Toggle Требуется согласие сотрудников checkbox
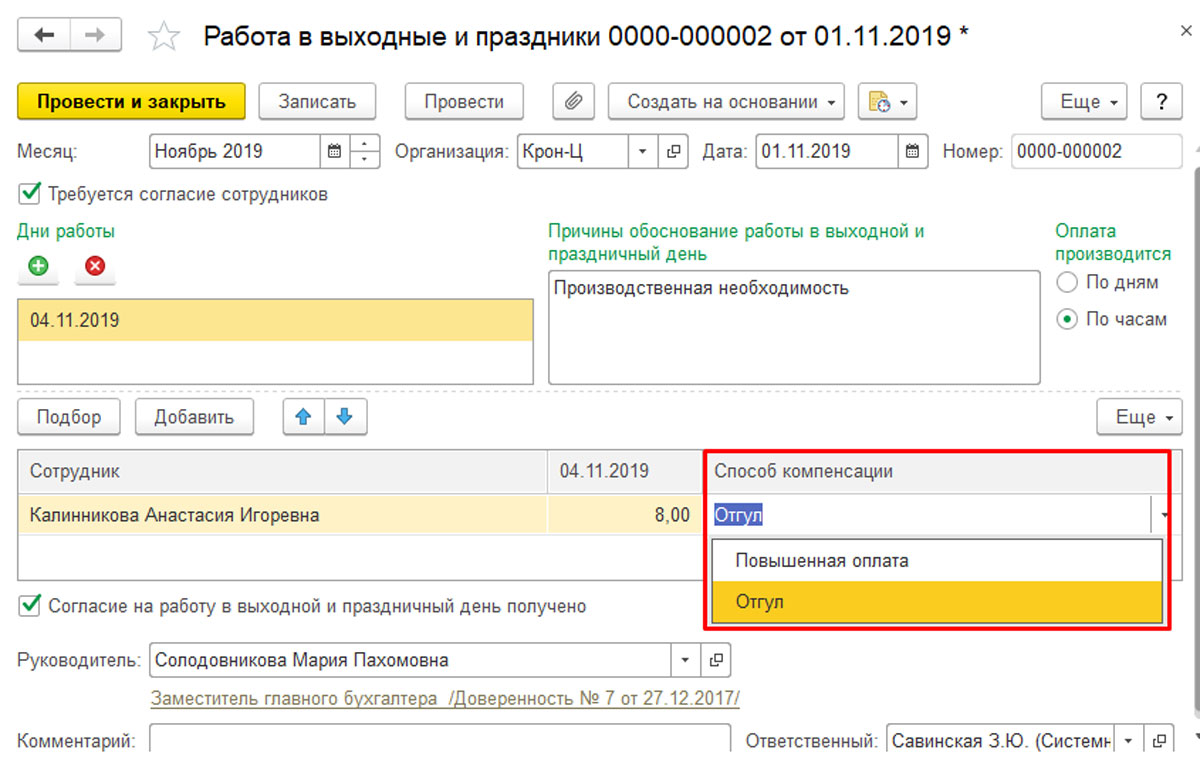The height and width of the screenshot is (763, 1200). [29, 194]
